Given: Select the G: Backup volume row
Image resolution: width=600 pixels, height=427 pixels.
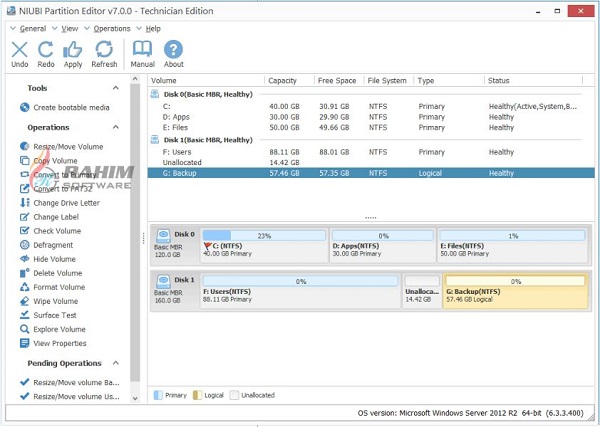Looking at the screenshot, I should (x=371, y=173).
